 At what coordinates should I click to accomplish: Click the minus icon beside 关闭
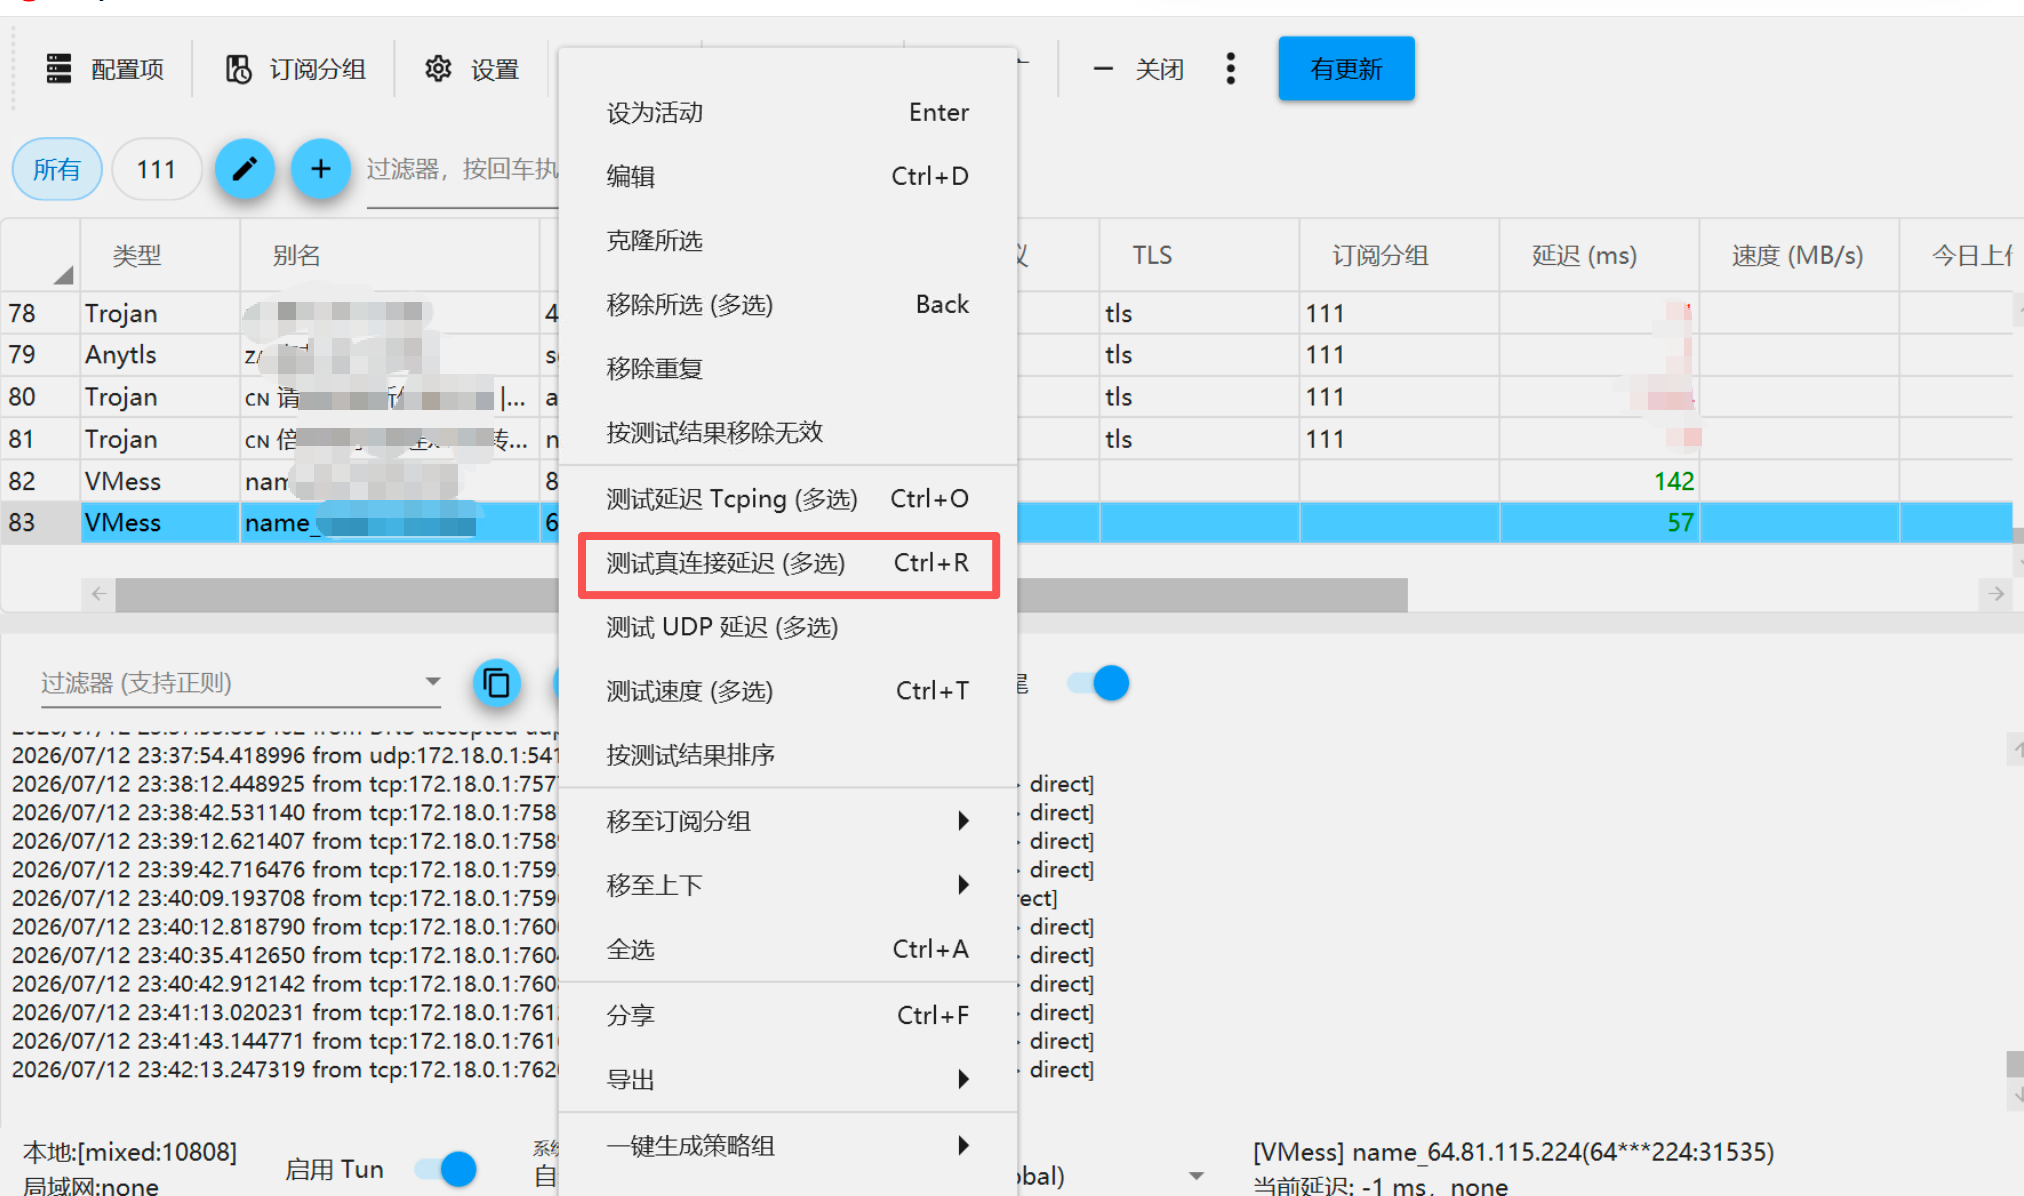tap(1103, 69)
